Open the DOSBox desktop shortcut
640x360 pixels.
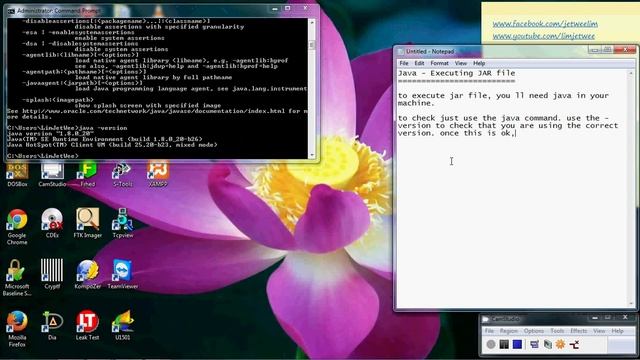[17, 174]
